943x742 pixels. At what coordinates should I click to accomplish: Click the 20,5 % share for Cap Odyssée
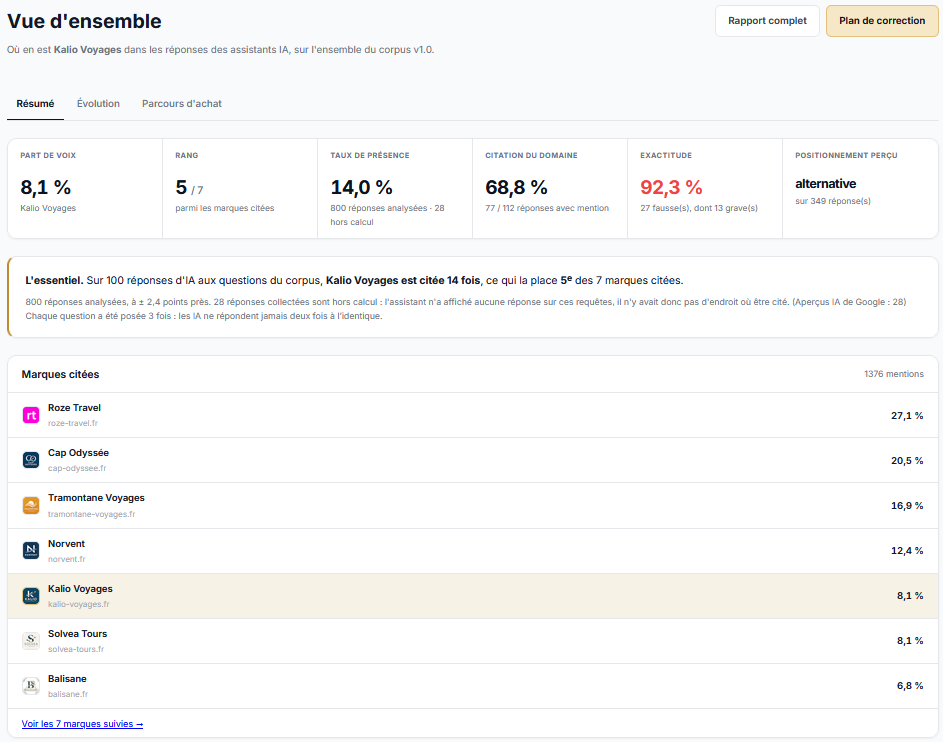[x=907, y=461]
